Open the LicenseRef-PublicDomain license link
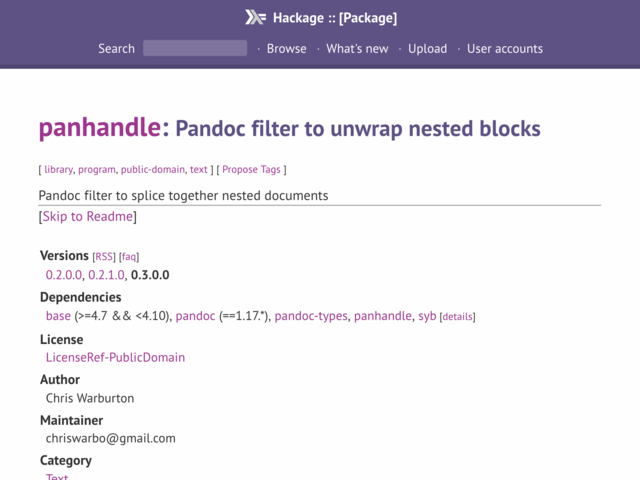Viewport: 640px width, 480px height. (115, 358)
